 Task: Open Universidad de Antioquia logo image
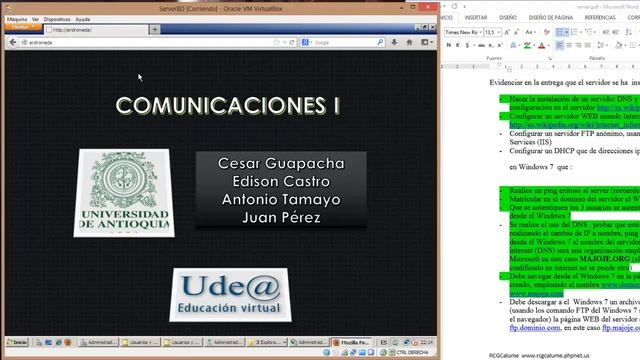pos(124,193)
